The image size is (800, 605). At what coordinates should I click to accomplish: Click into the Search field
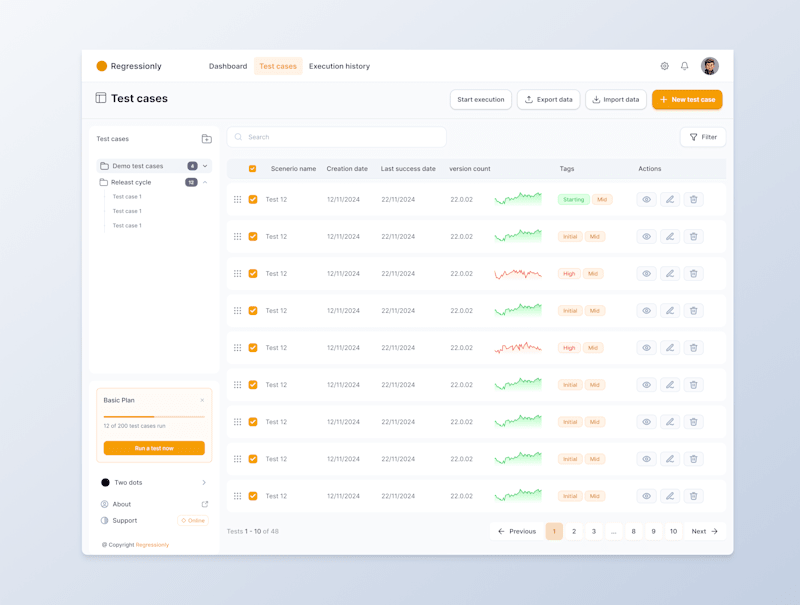[337, 137]
